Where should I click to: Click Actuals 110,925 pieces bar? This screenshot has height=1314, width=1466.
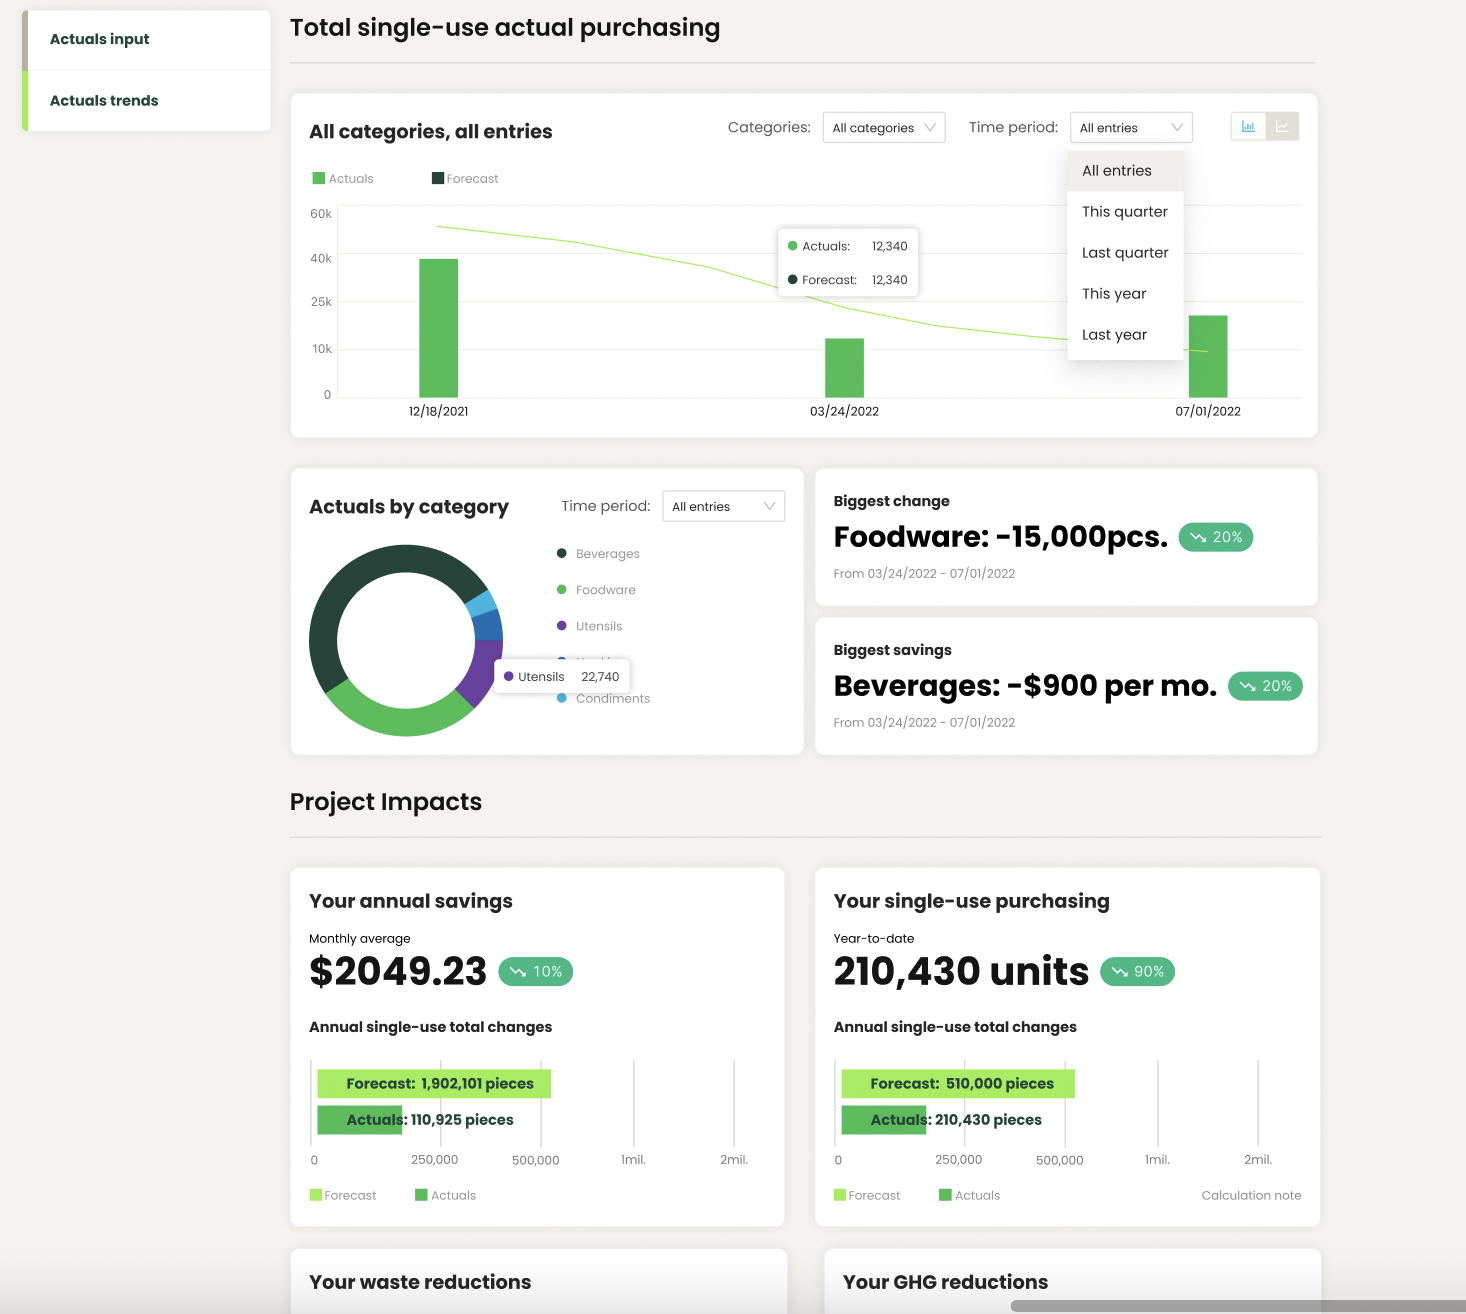click(360, 1120)
